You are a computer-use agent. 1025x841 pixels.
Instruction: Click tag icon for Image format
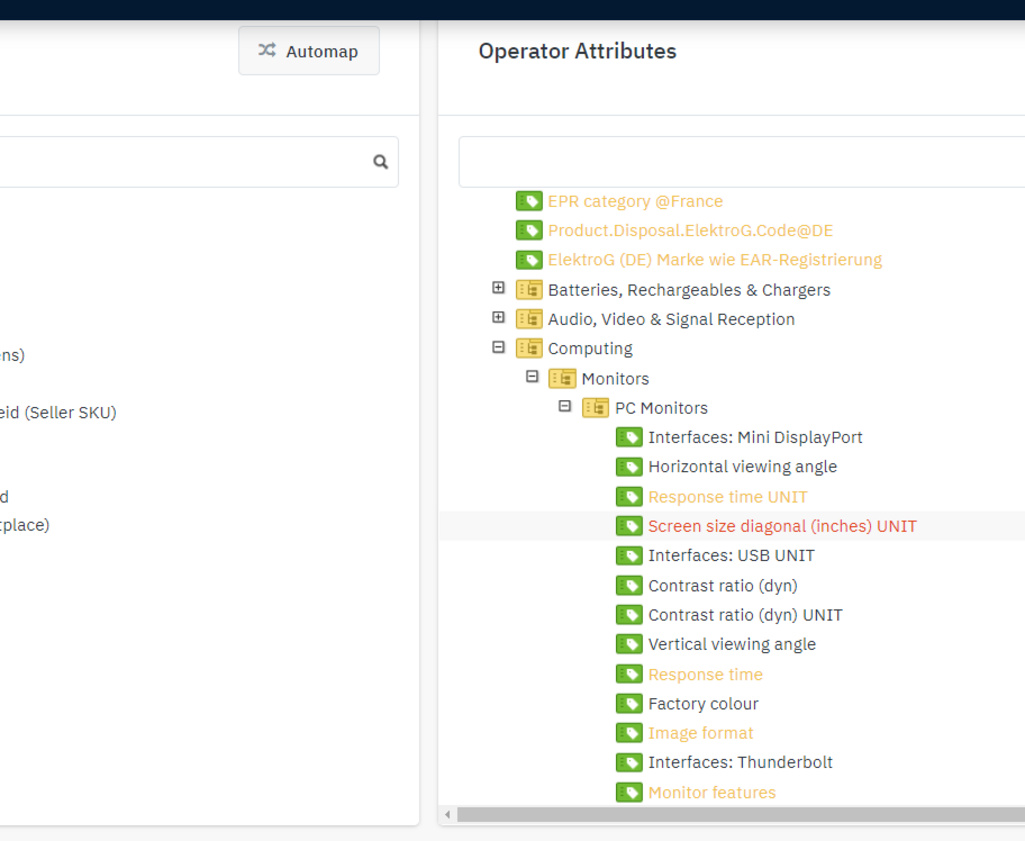[x=629, y=733]
